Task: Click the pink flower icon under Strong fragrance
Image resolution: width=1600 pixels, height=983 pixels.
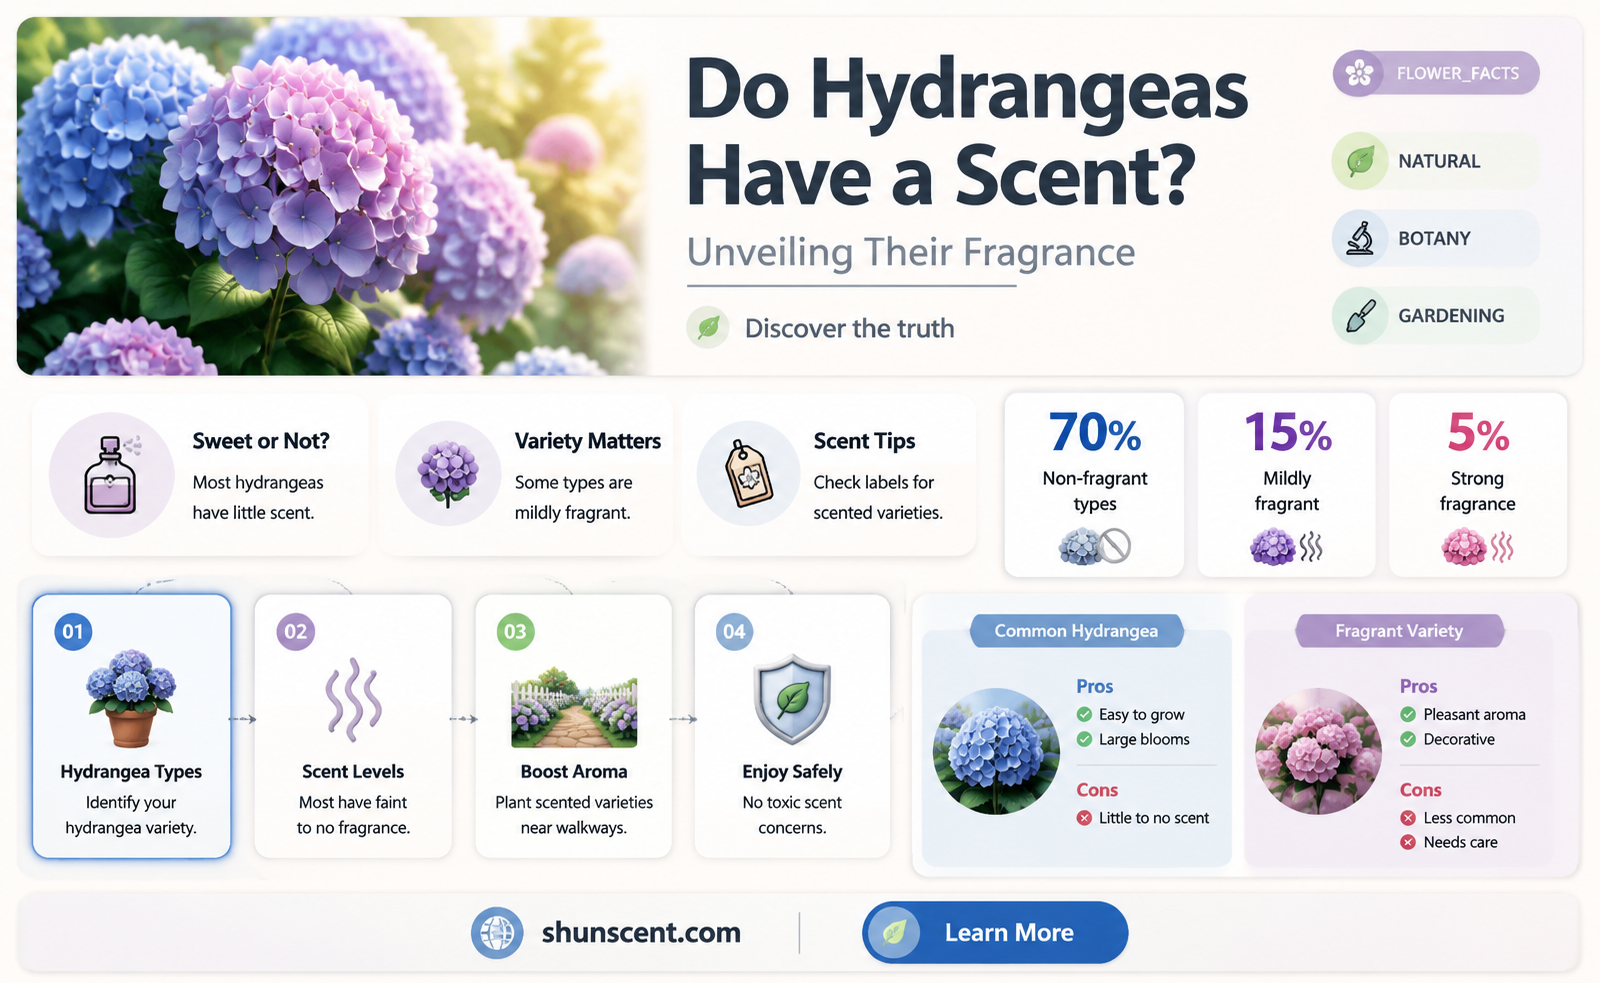Action: point(1464,547)
